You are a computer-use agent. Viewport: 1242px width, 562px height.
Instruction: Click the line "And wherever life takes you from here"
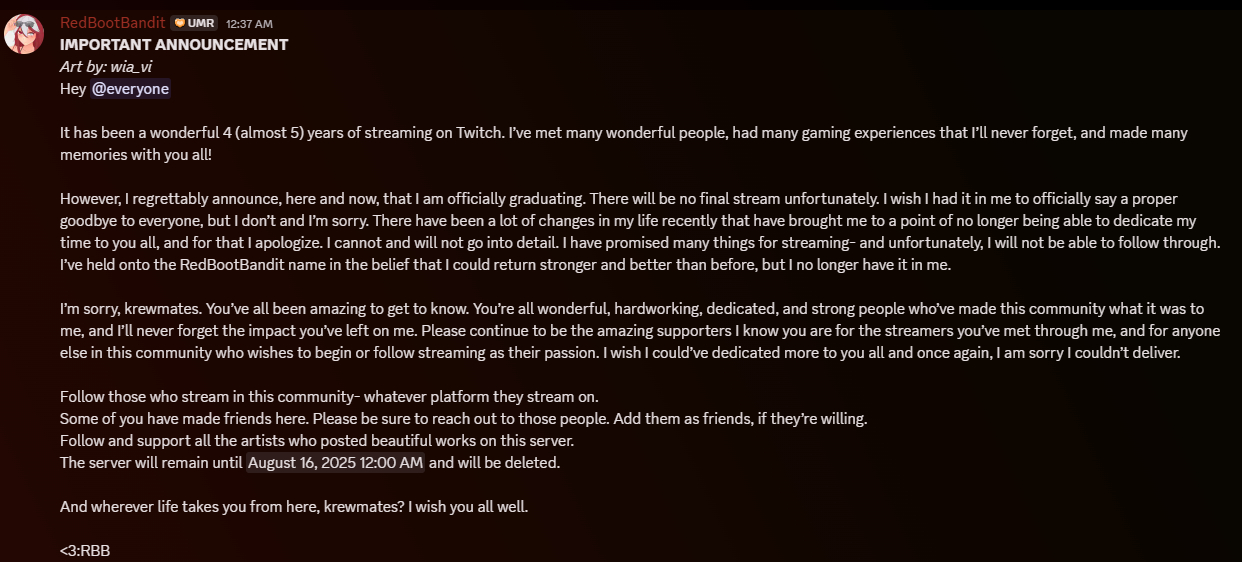[x=294, y=507]
